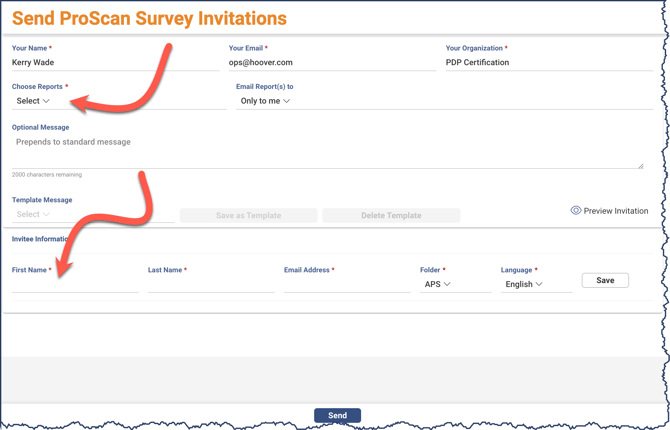Expand the Email Report(s) to dropdown

(265, 101)
